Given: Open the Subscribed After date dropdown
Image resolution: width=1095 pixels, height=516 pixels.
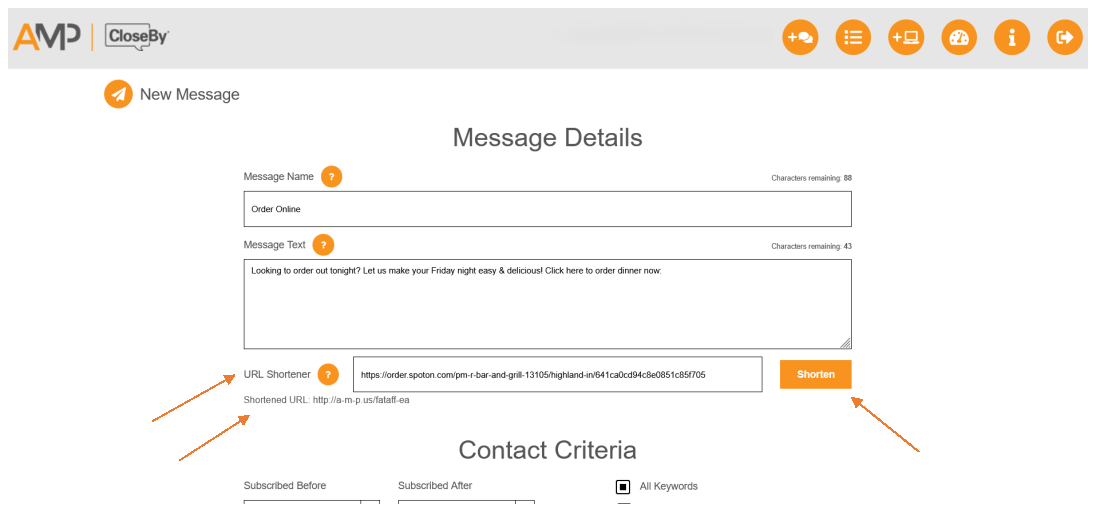Looking at the screenshot, I should click(525, 507).
